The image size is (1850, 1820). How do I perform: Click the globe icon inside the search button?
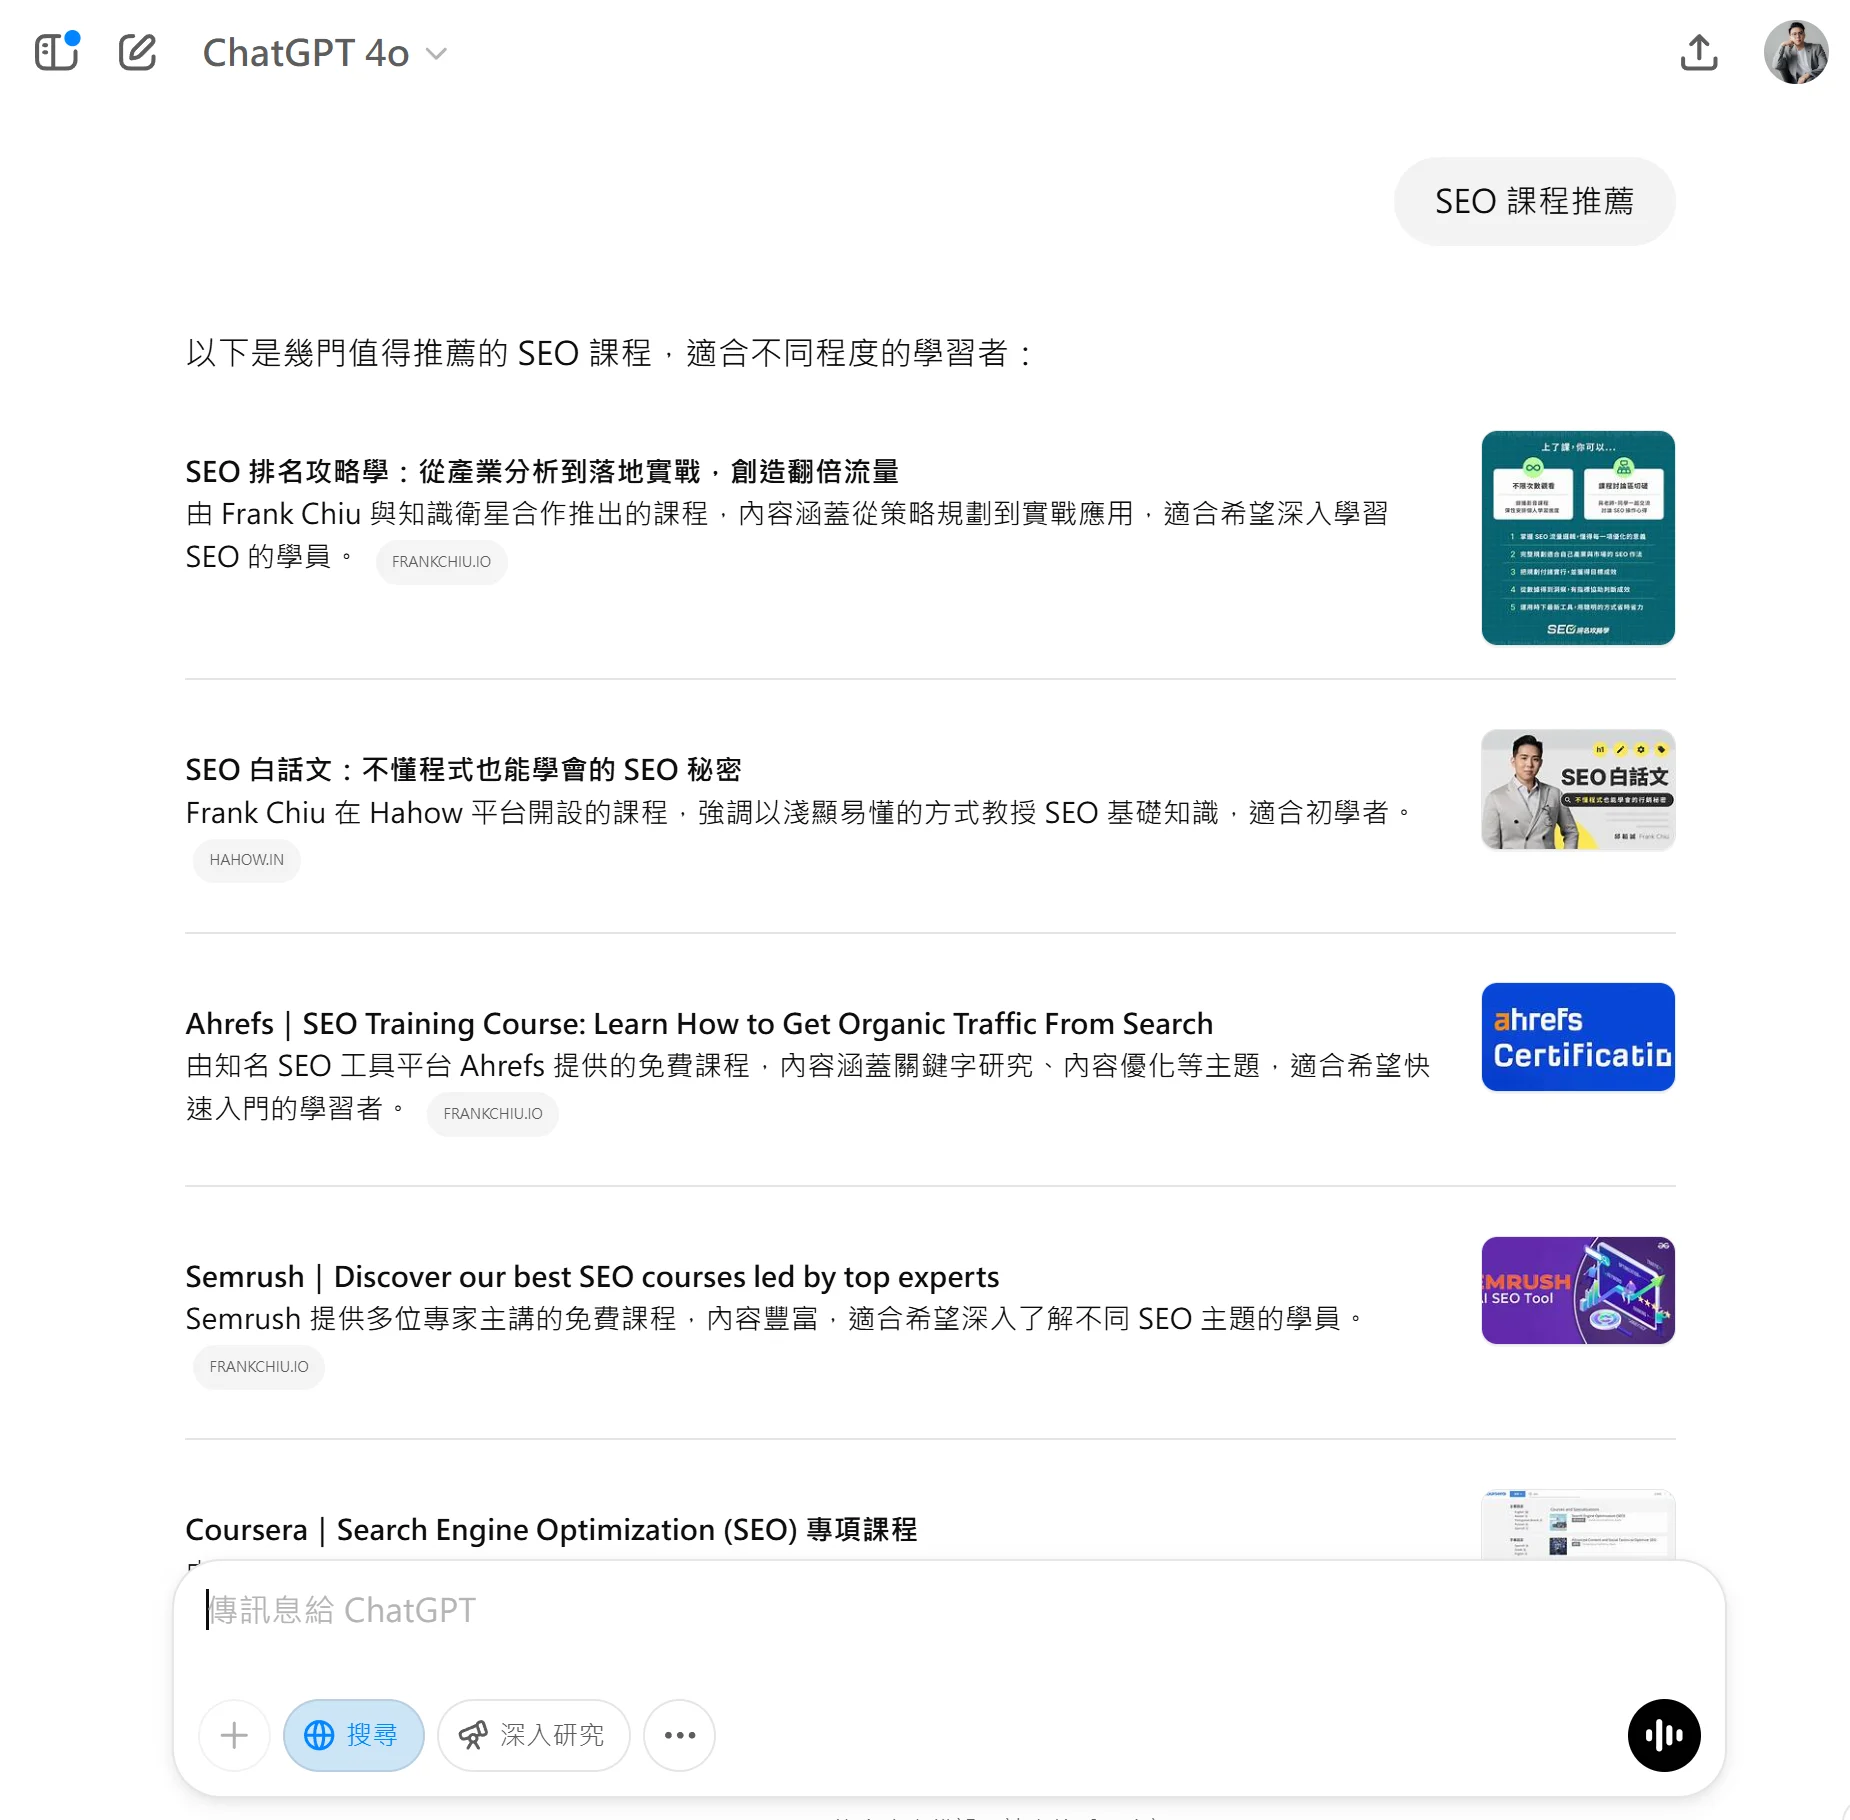point(320,1736)
